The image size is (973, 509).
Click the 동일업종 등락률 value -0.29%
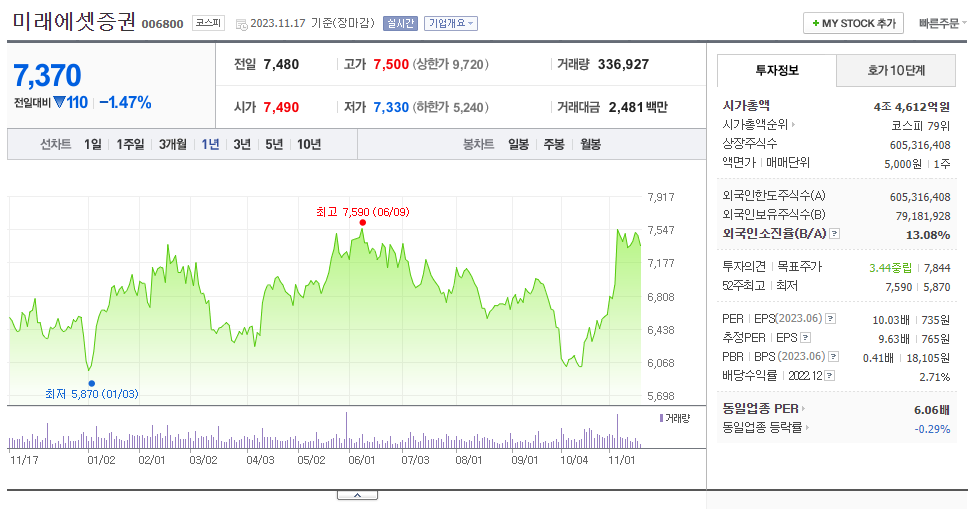(932, 429)
